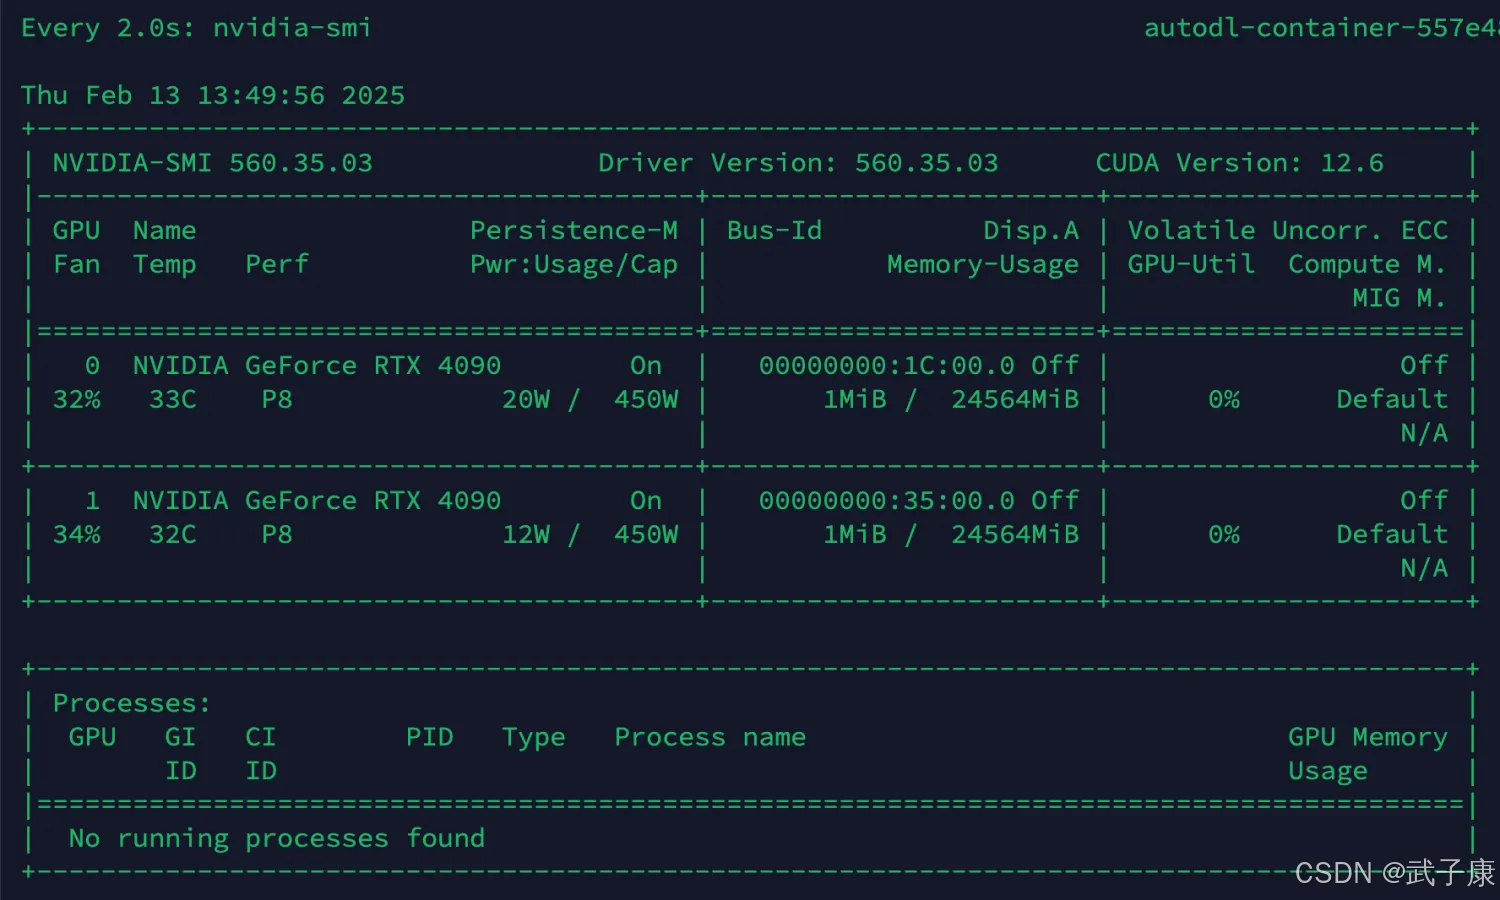Screen dimensions: 1500x900
Task: Click bus ID '00000000:1C:00.0'
Action: [x=887, y=366]
